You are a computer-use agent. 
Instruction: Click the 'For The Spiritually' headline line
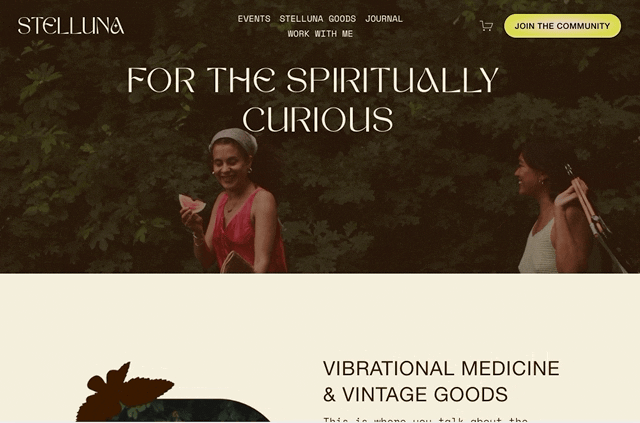[313, 80]
